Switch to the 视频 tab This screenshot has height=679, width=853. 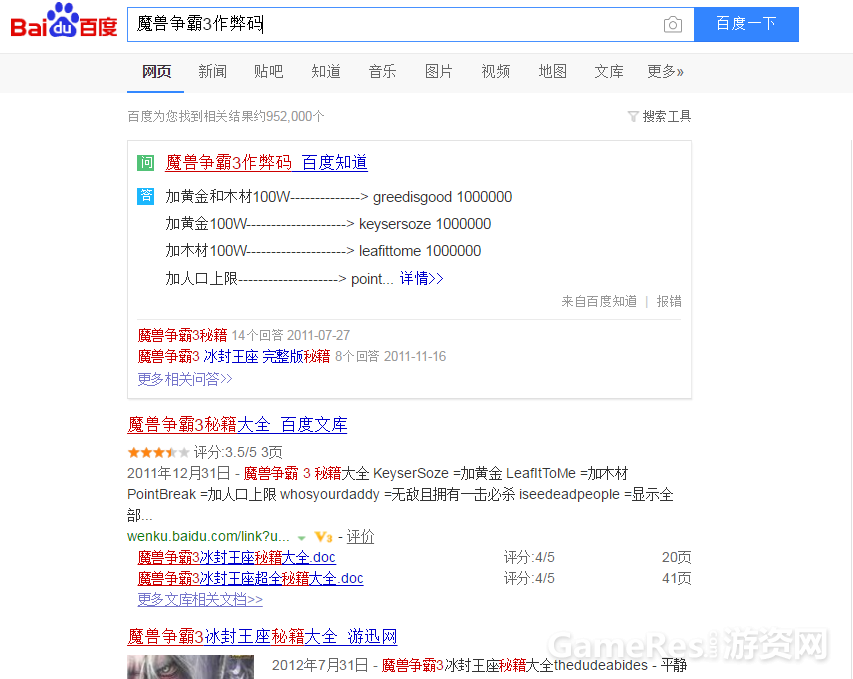496,71
